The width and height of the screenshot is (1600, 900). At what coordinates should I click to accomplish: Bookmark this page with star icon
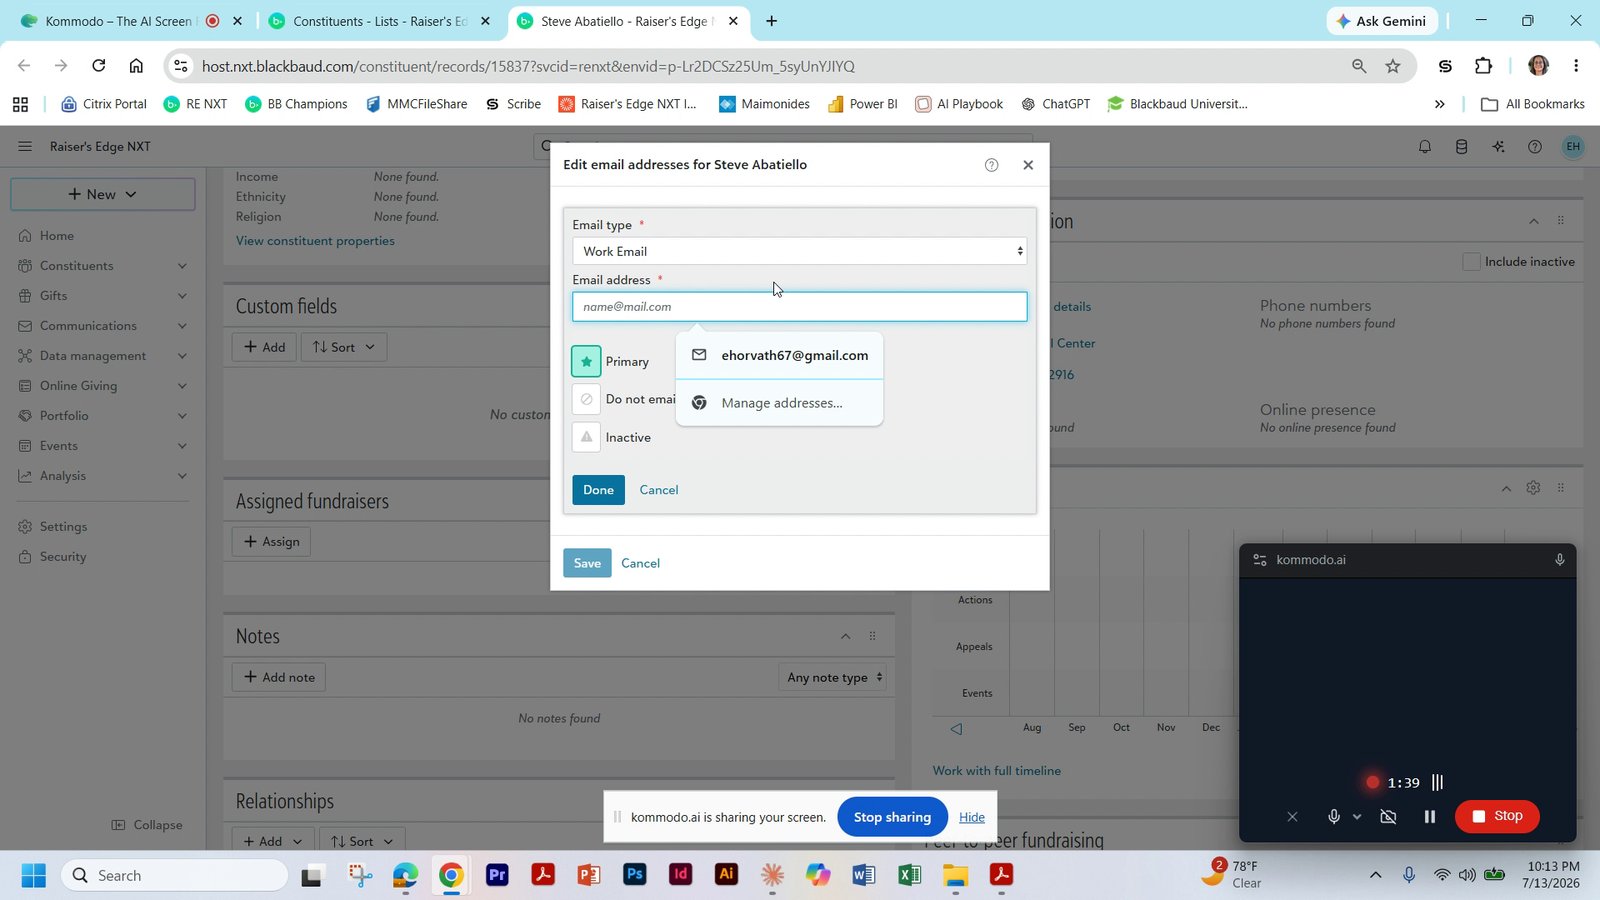tap(1393, 66)
